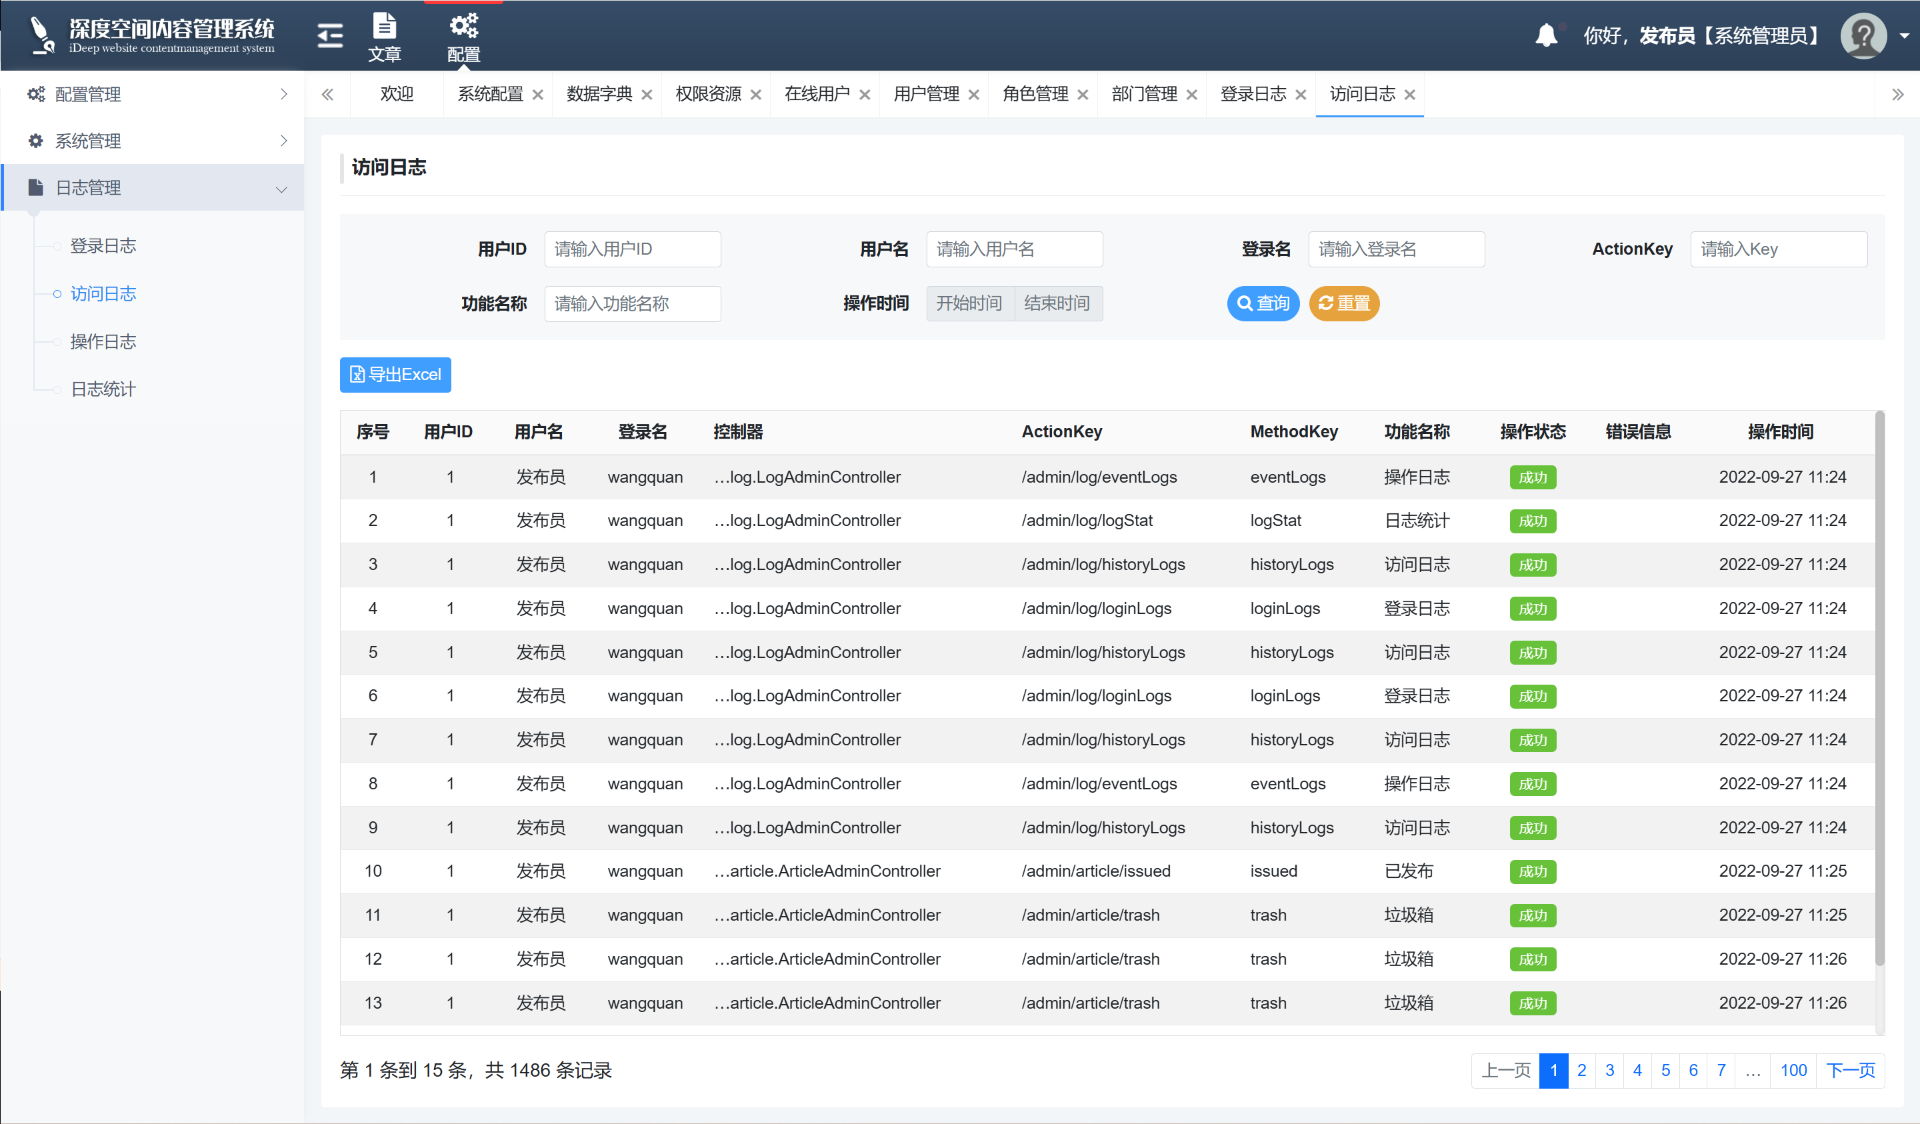The width and height of the screenshot is (1920, 1124).
Task: Click the 导出Excel button
Action: pyautogui.click(x=395, y=375)
